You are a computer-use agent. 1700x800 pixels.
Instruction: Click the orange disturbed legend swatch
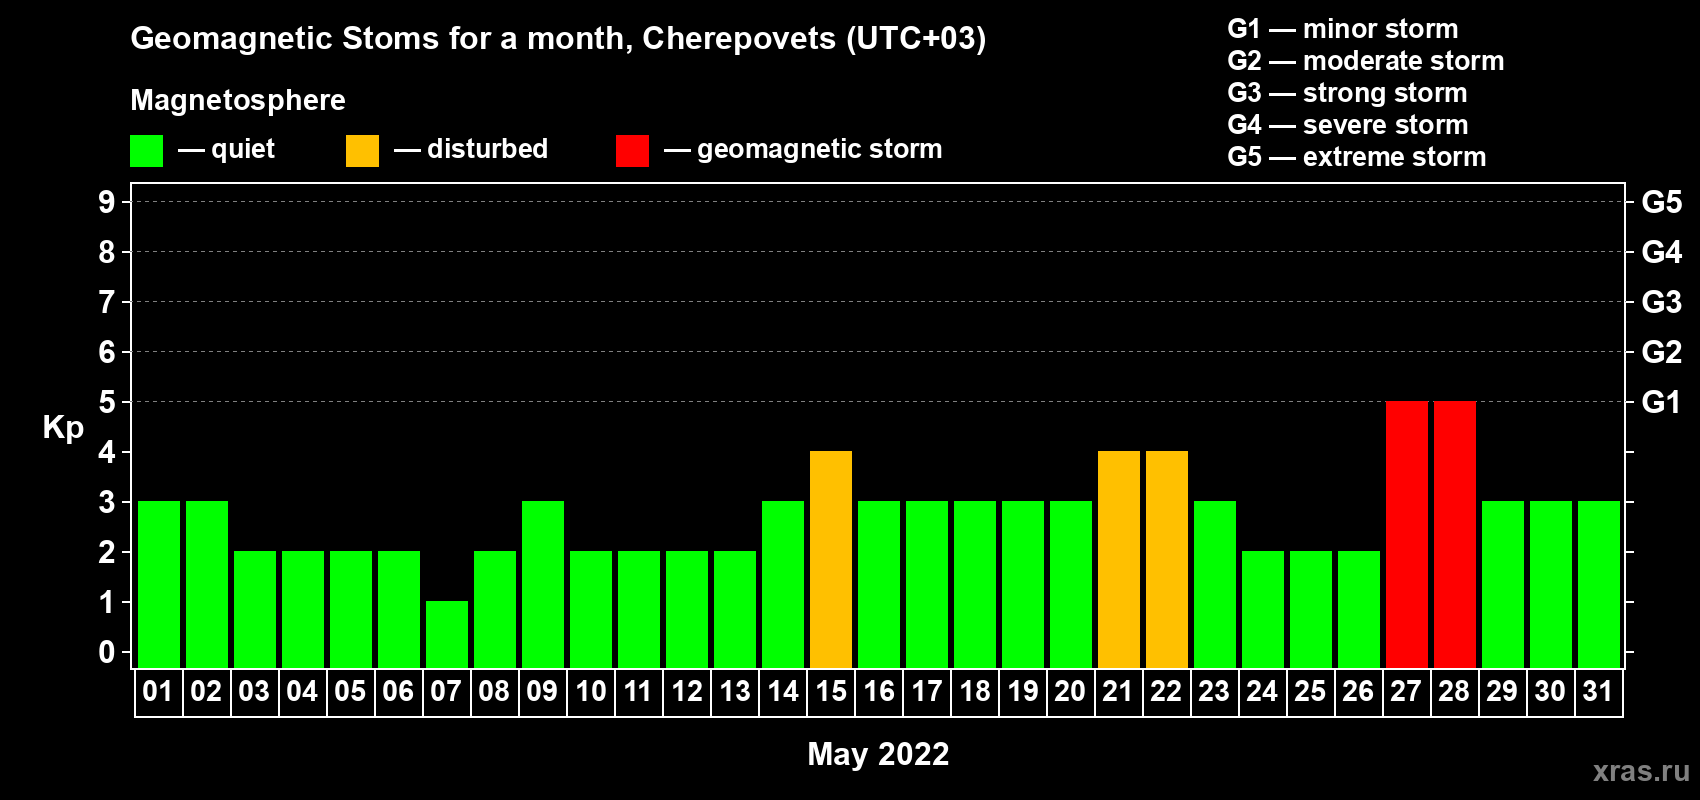362,151
